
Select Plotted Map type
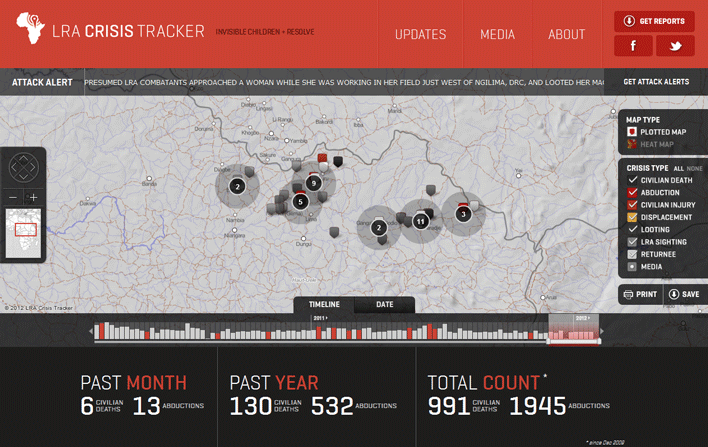click(657, 132)
